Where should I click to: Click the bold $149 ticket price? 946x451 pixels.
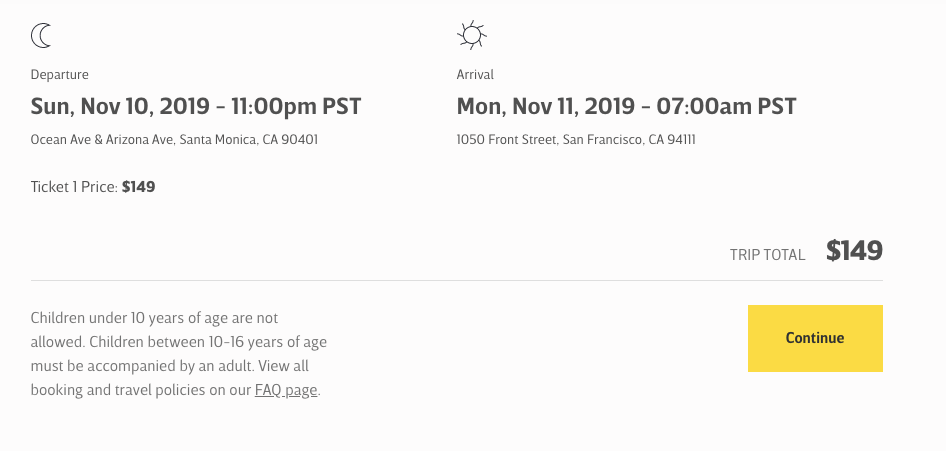point(138,187)
